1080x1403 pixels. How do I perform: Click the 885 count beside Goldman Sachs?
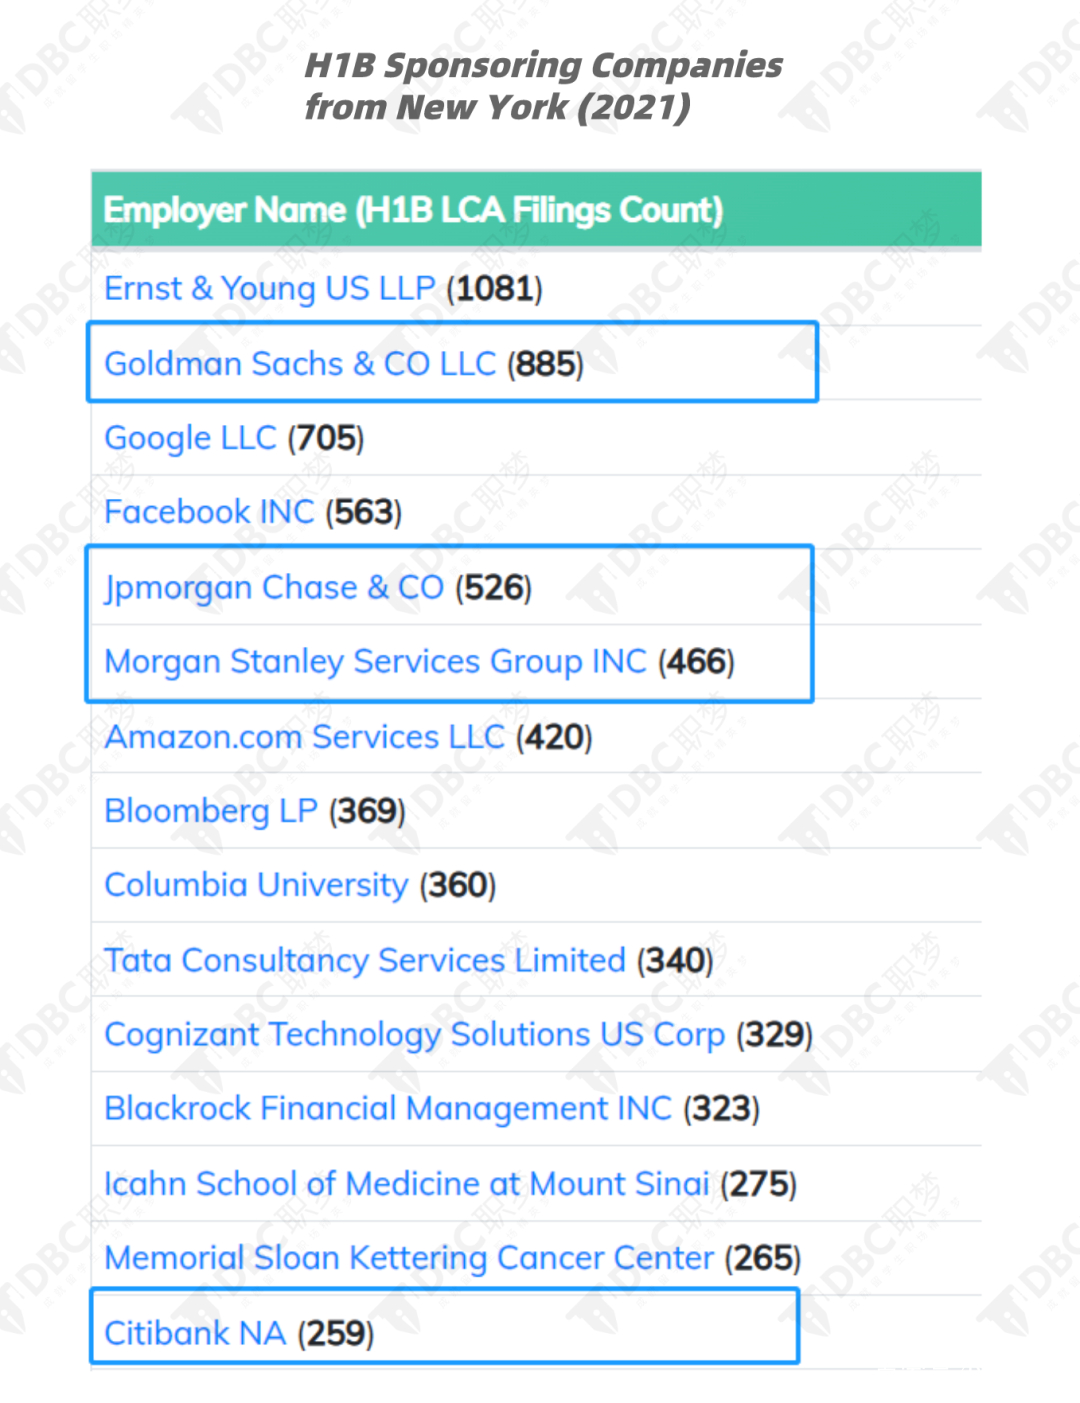coord(545,364)
